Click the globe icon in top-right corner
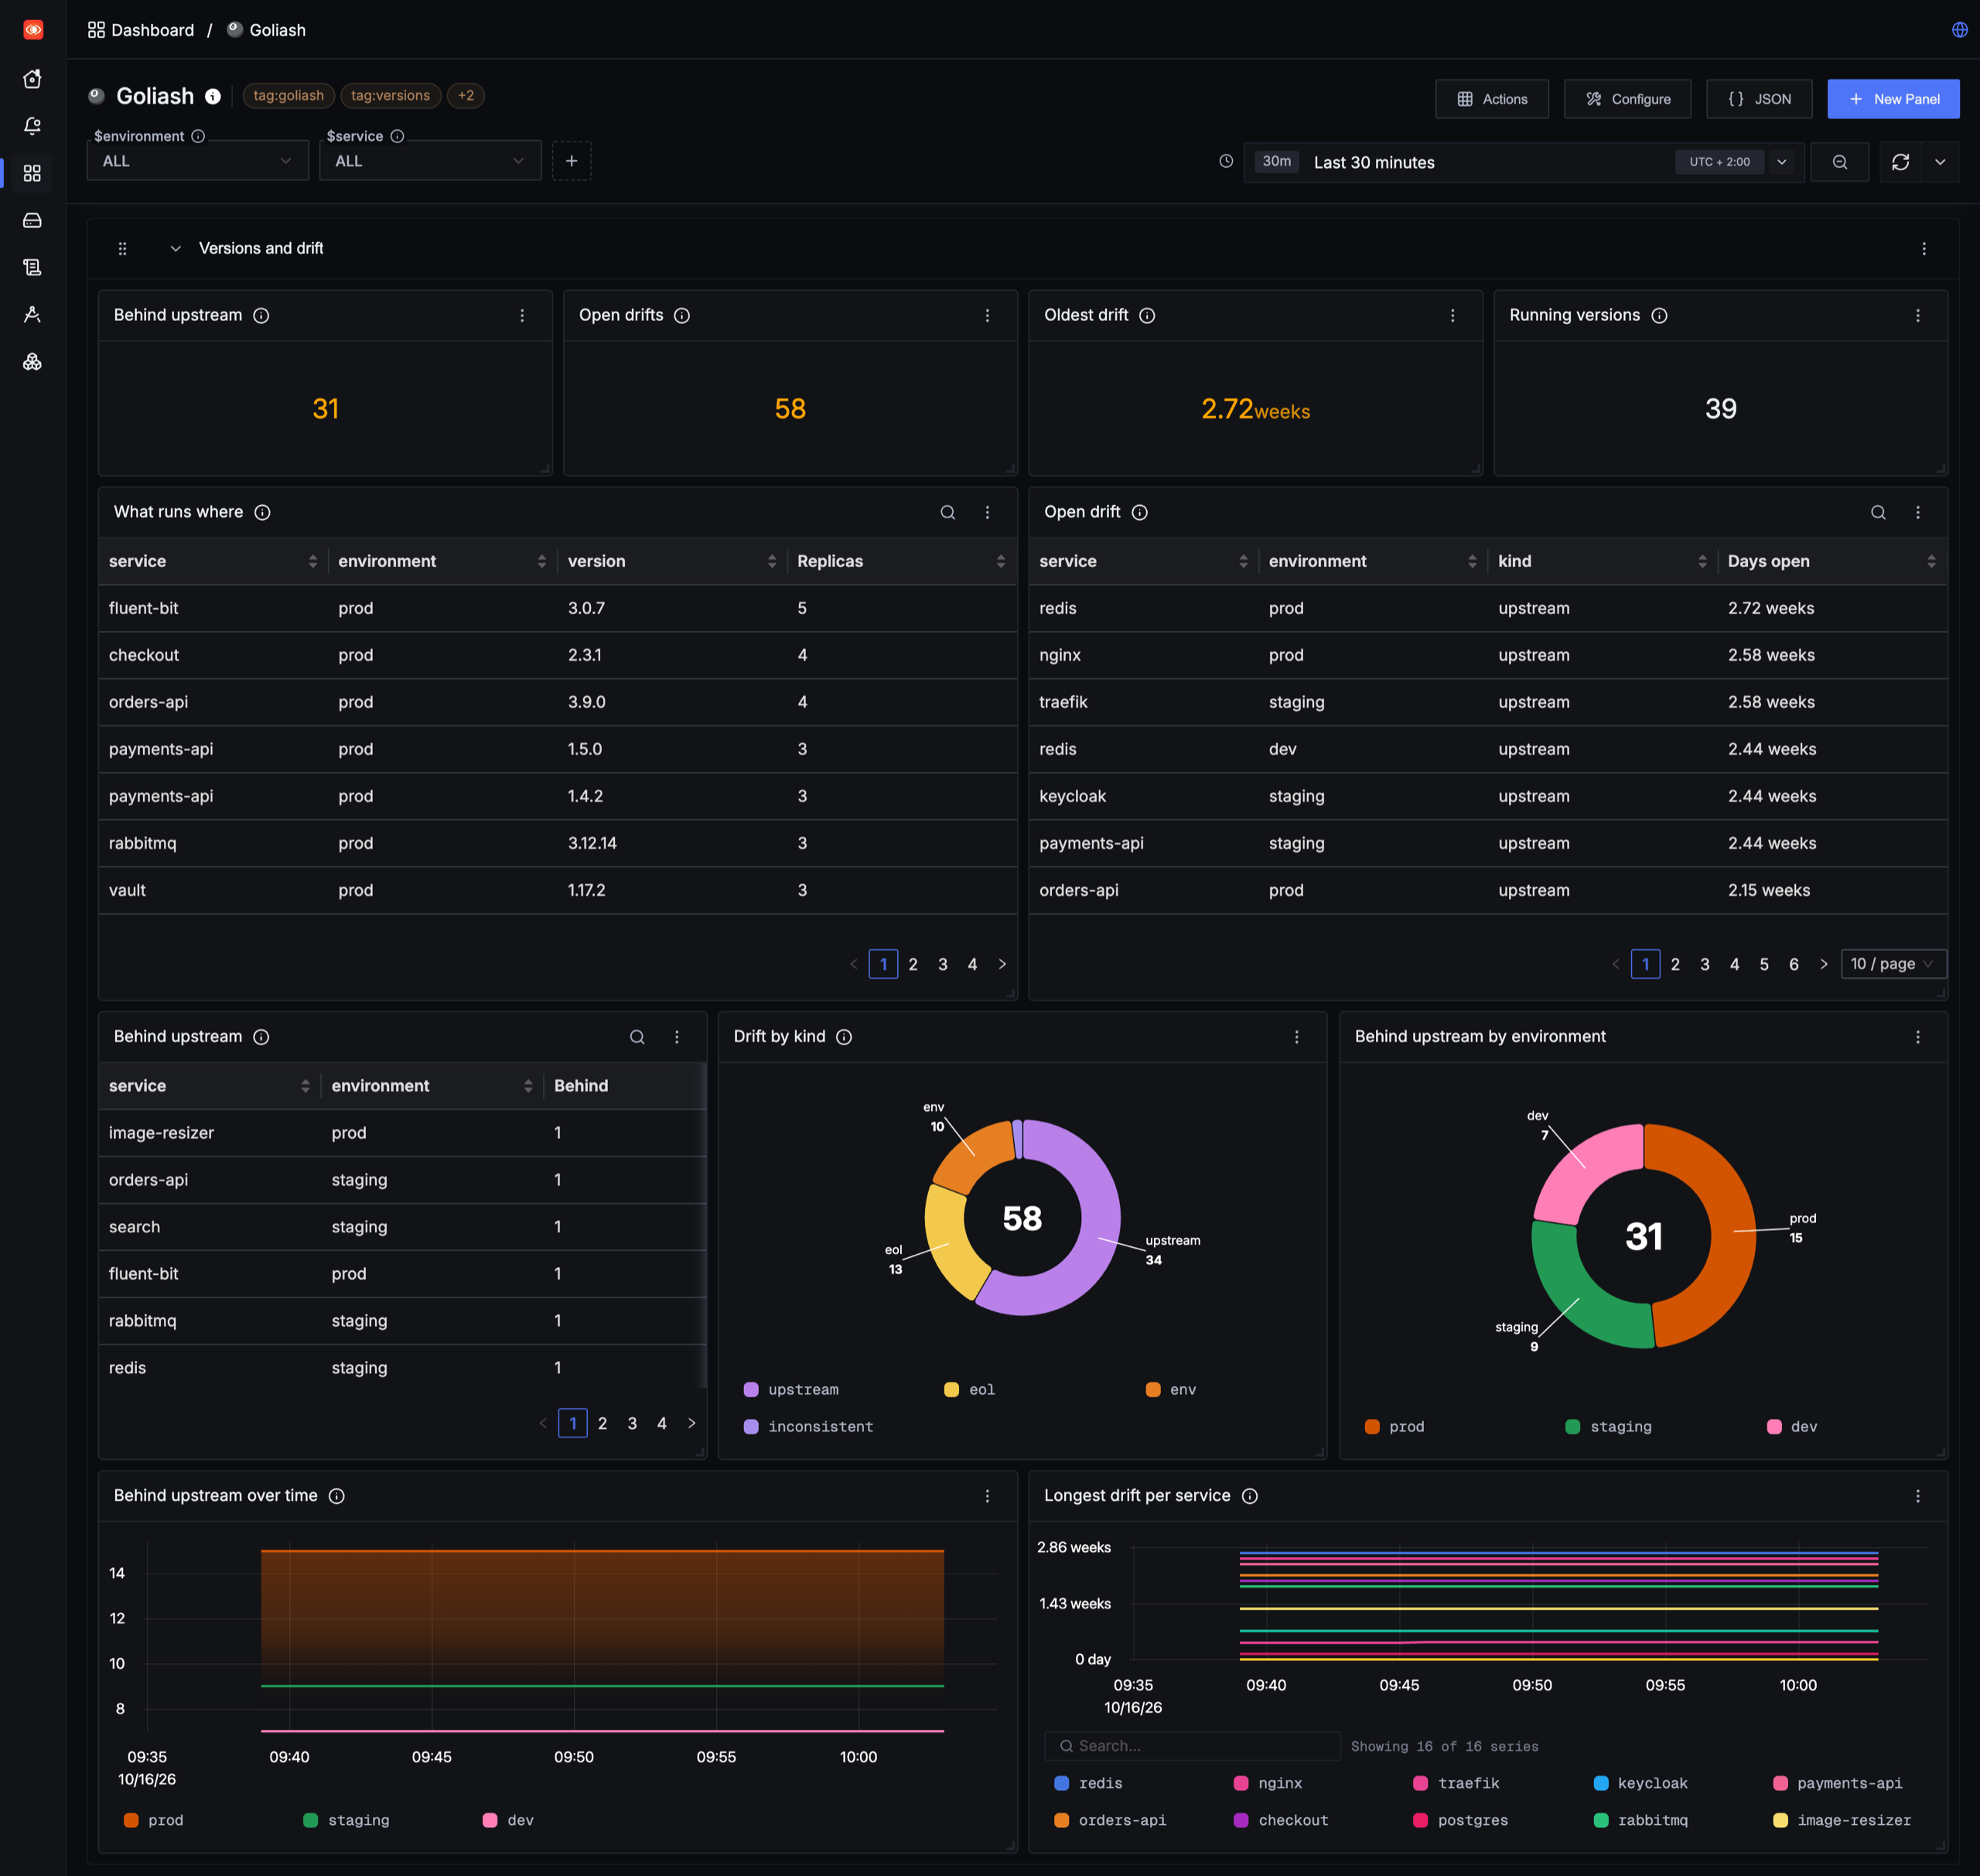1980x1876 pixels. (1959, 30)
